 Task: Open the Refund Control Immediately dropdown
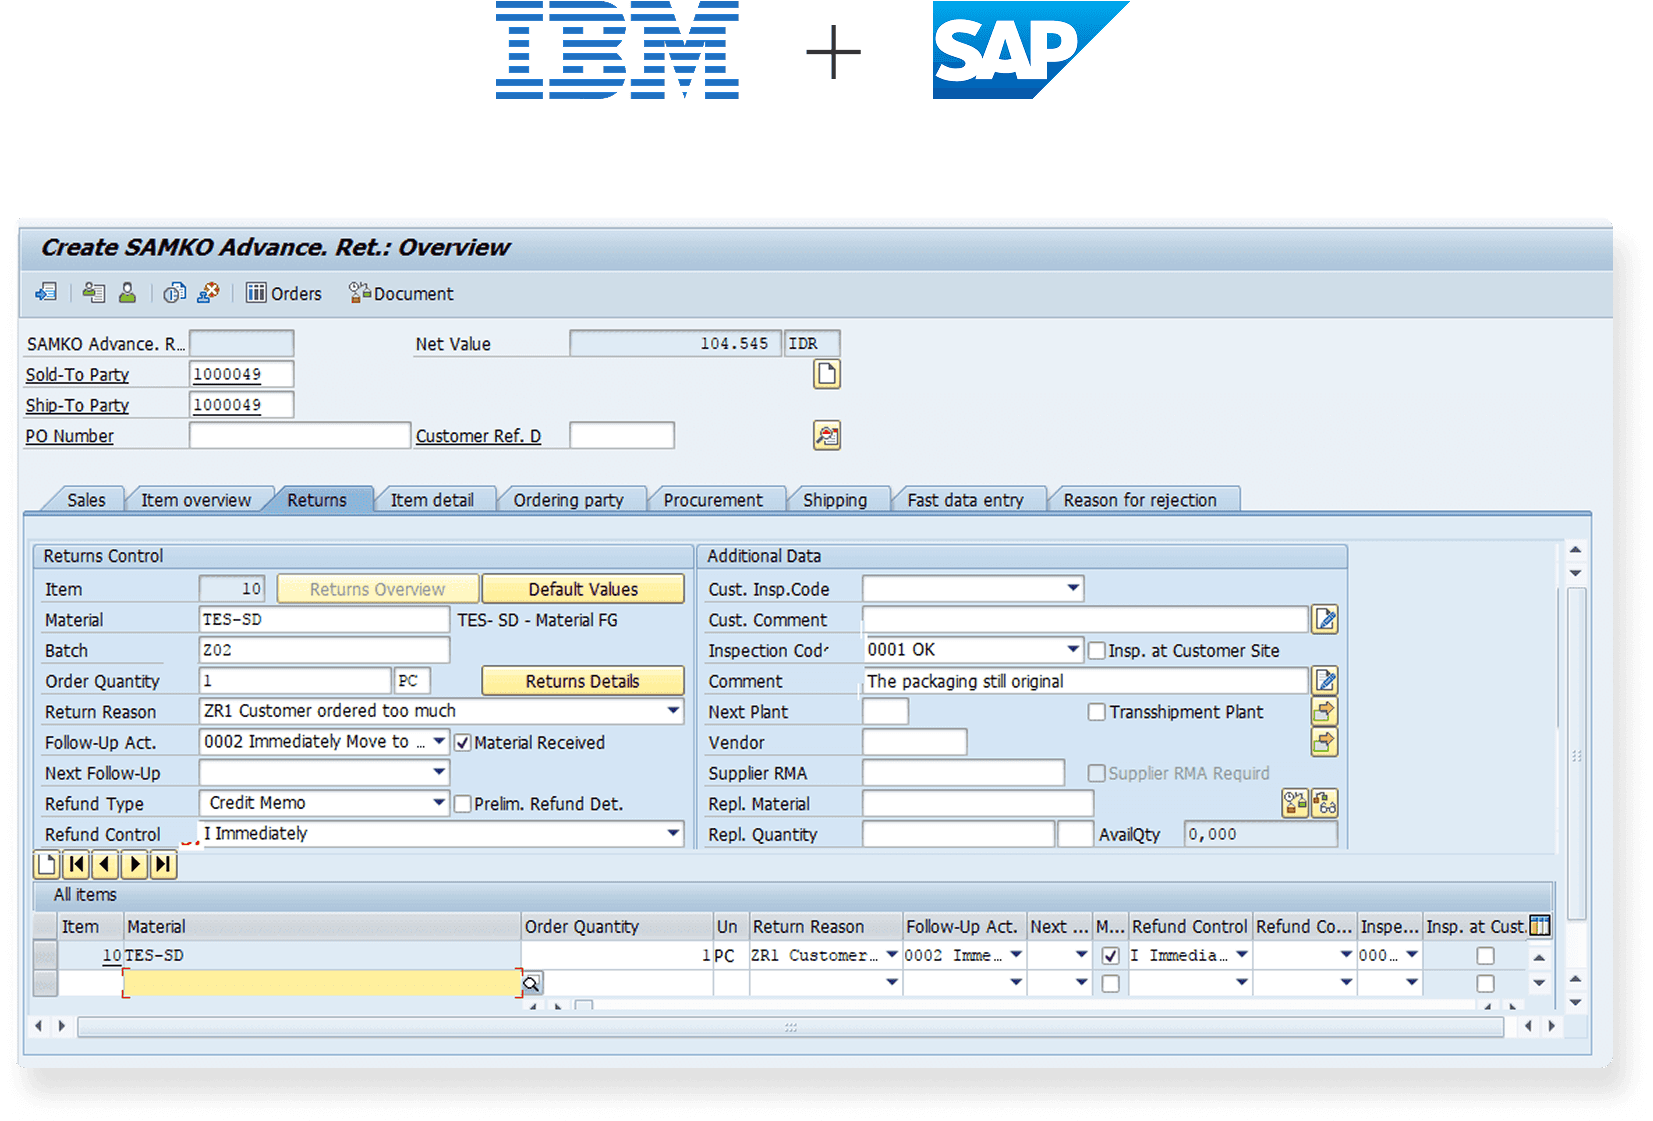674,833
